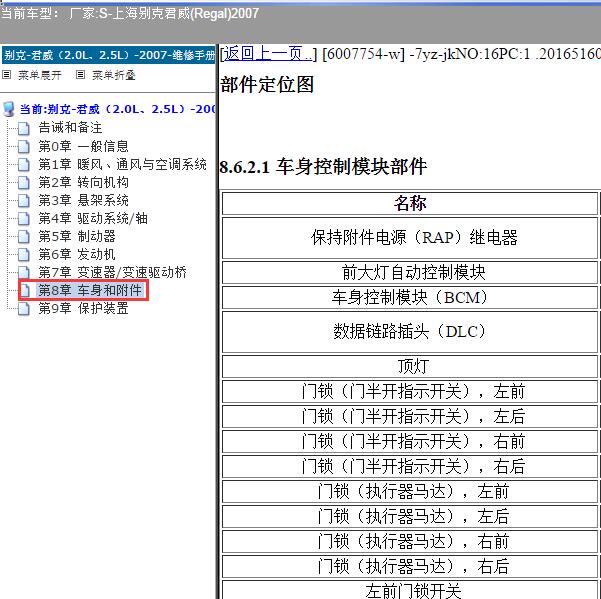Click the 别克-君威（2.0L、2.5L）-2007-维修手册 panel header

(x=108, y=55)
